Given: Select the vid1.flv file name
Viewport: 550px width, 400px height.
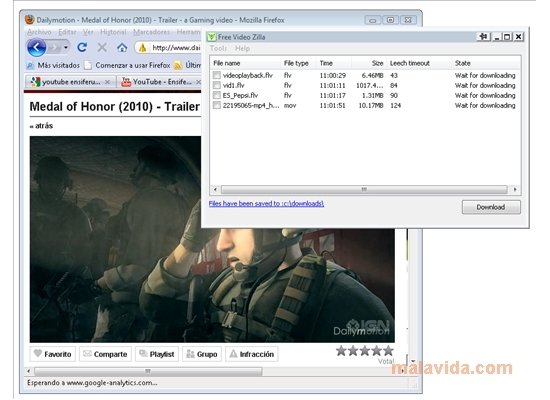Looking at the screenshot, I should coord(234,85).
